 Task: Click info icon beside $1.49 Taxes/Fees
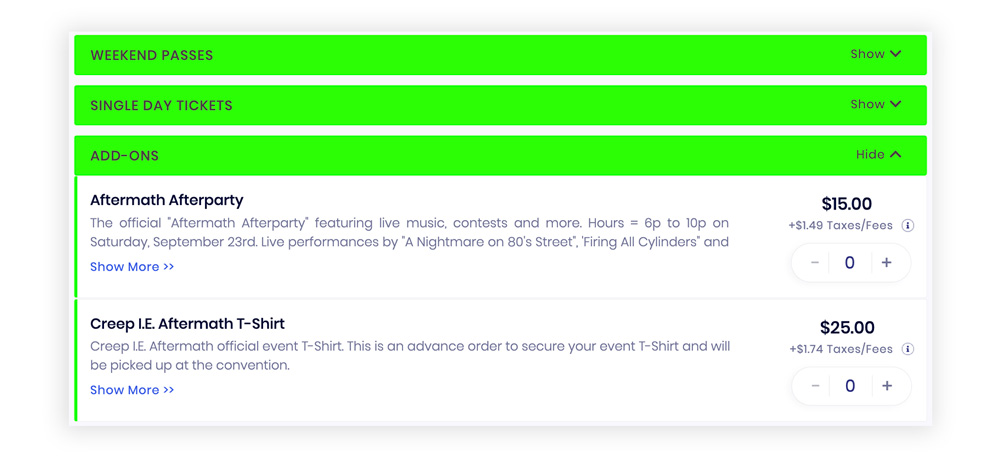(908, 226)
